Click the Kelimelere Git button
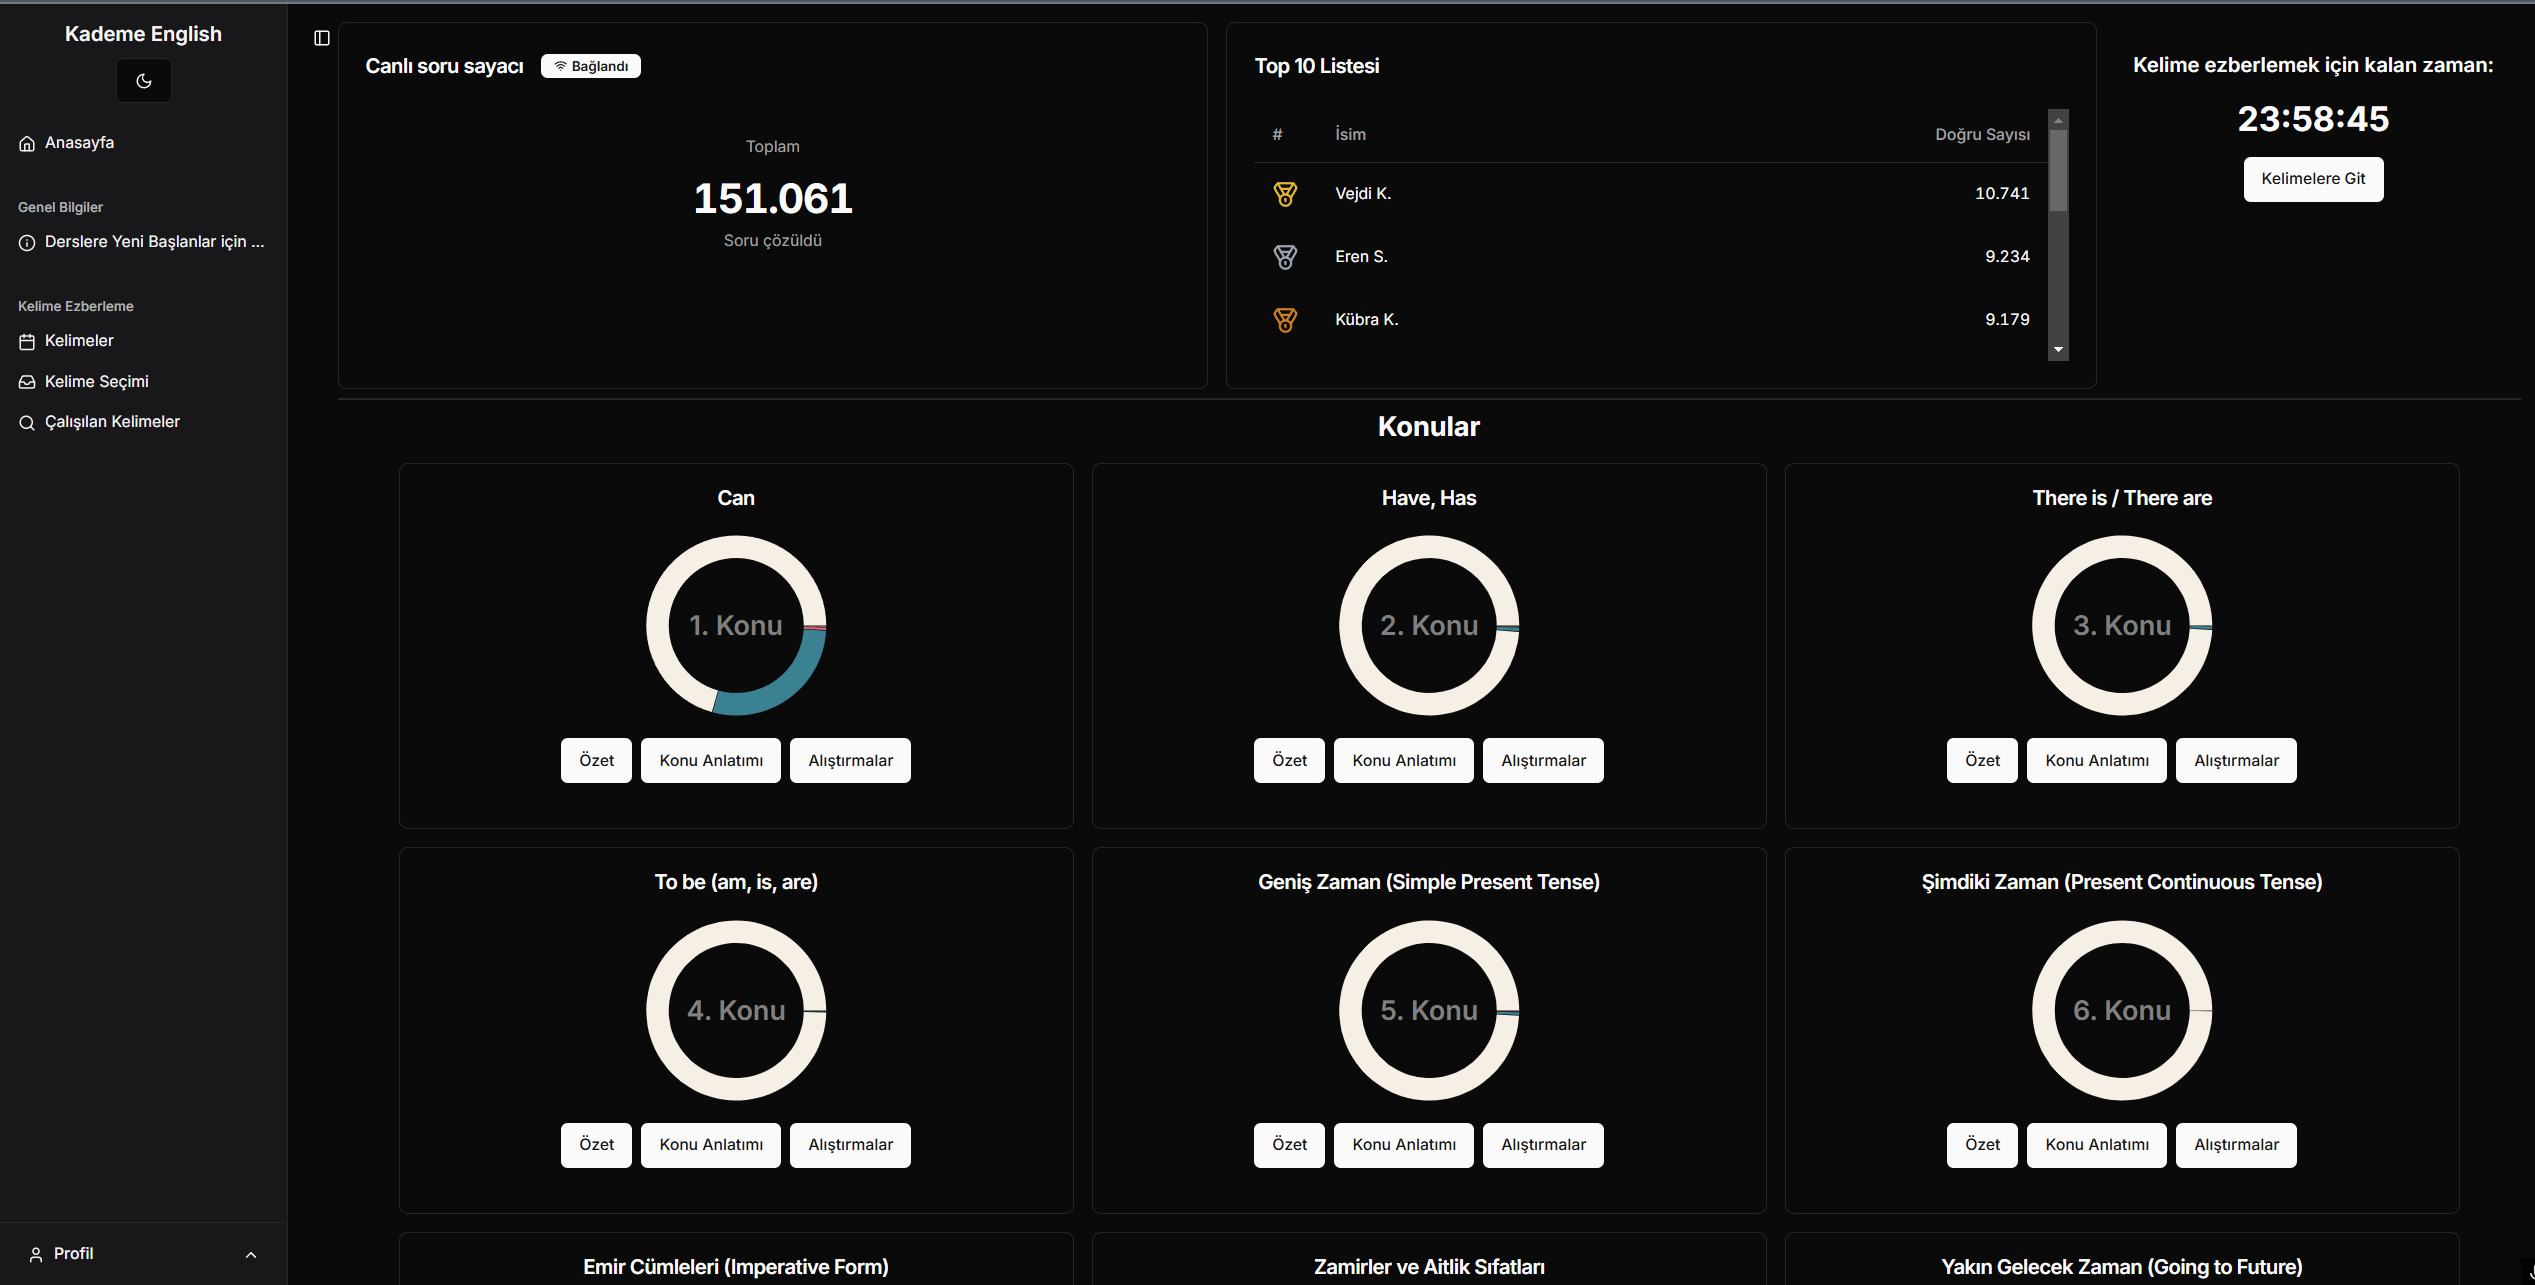 coord(2313,179)
